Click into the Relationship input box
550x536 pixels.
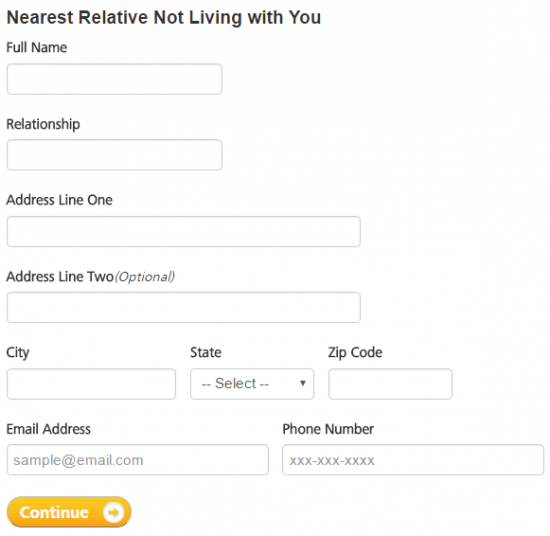point(114,155)
